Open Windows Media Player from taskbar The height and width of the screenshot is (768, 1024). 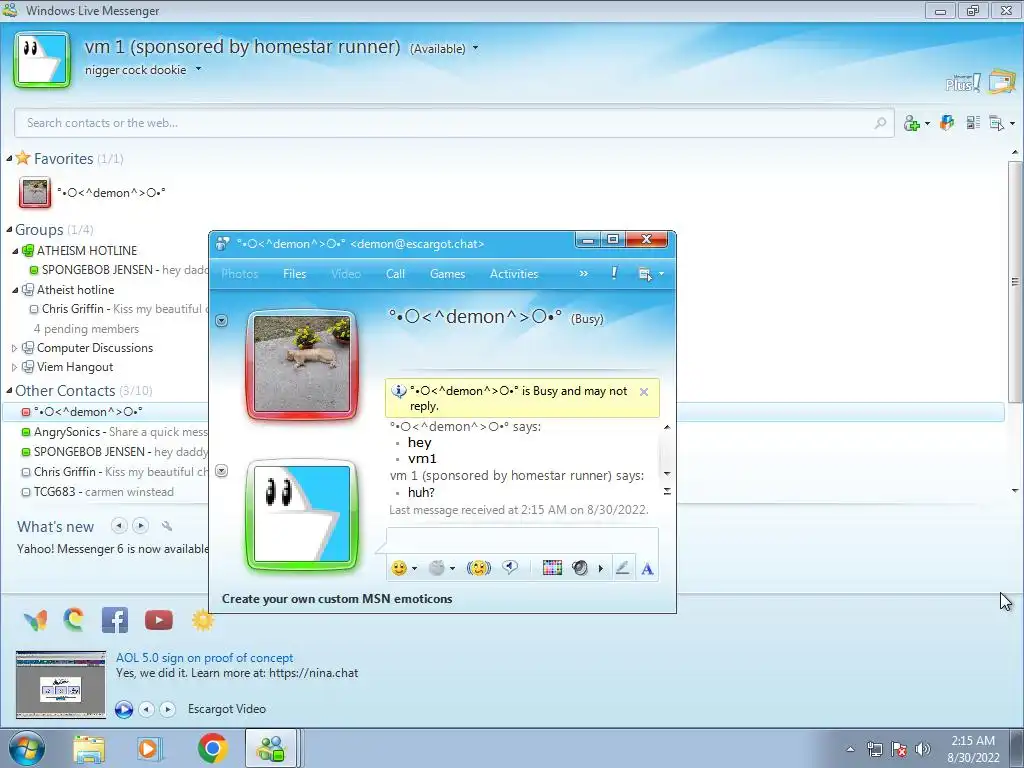pyautogui.click(x=149, y=748)
